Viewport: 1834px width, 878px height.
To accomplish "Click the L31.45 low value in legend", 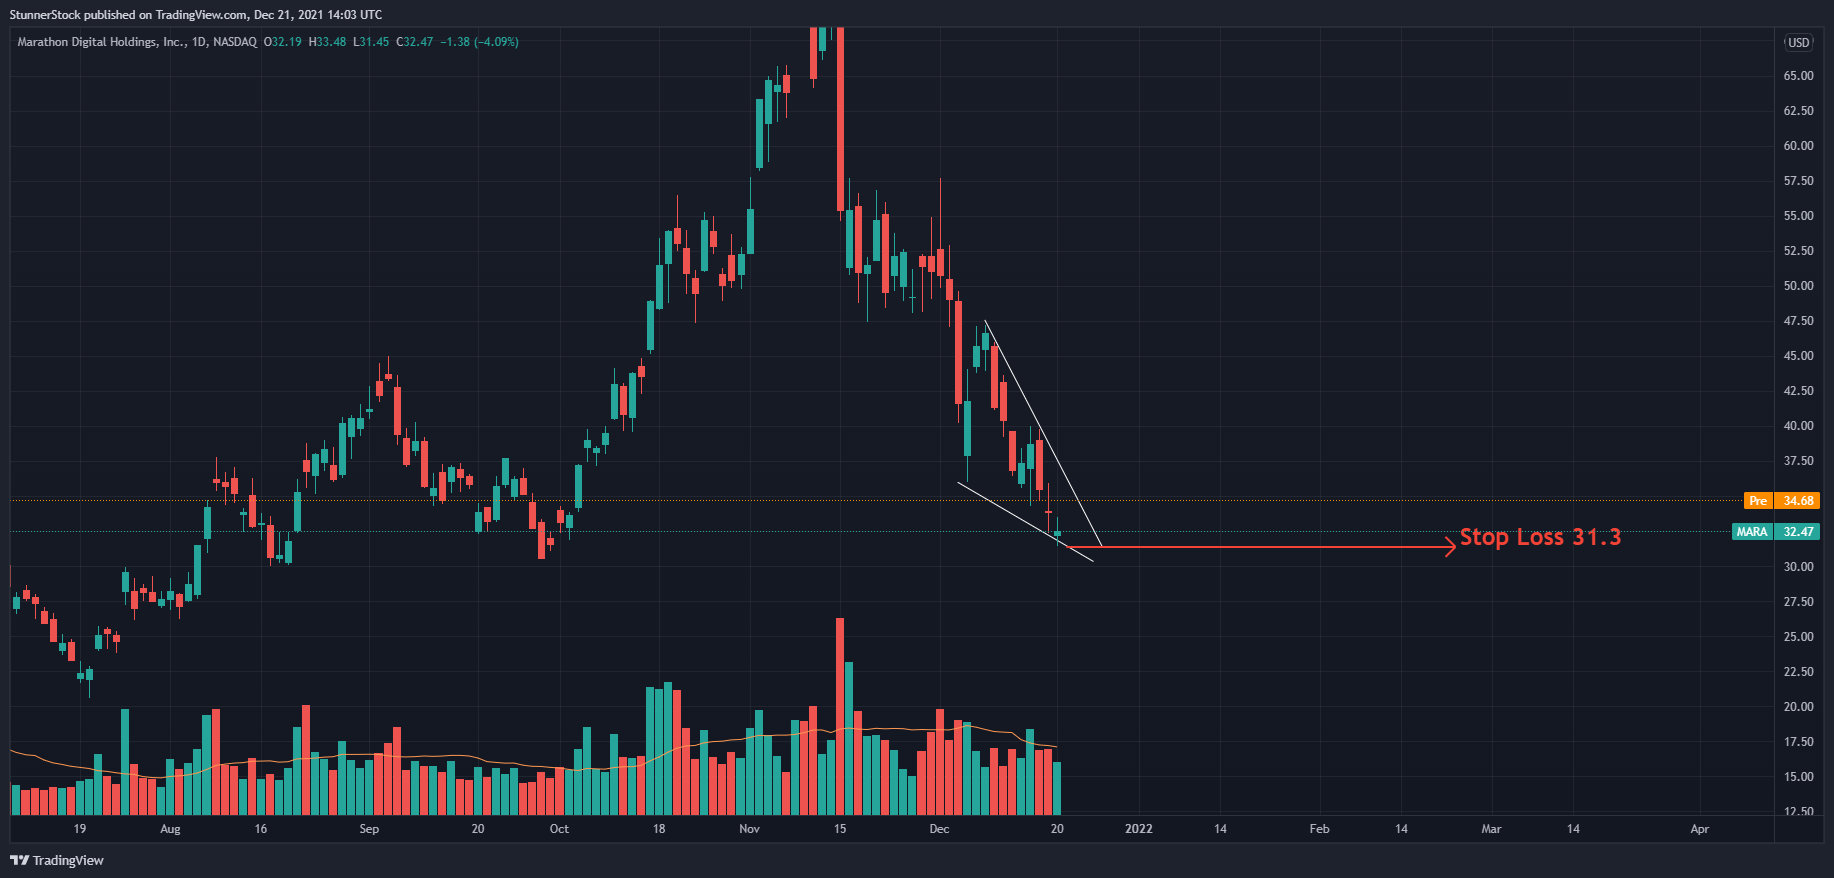I will coord(371,42).
